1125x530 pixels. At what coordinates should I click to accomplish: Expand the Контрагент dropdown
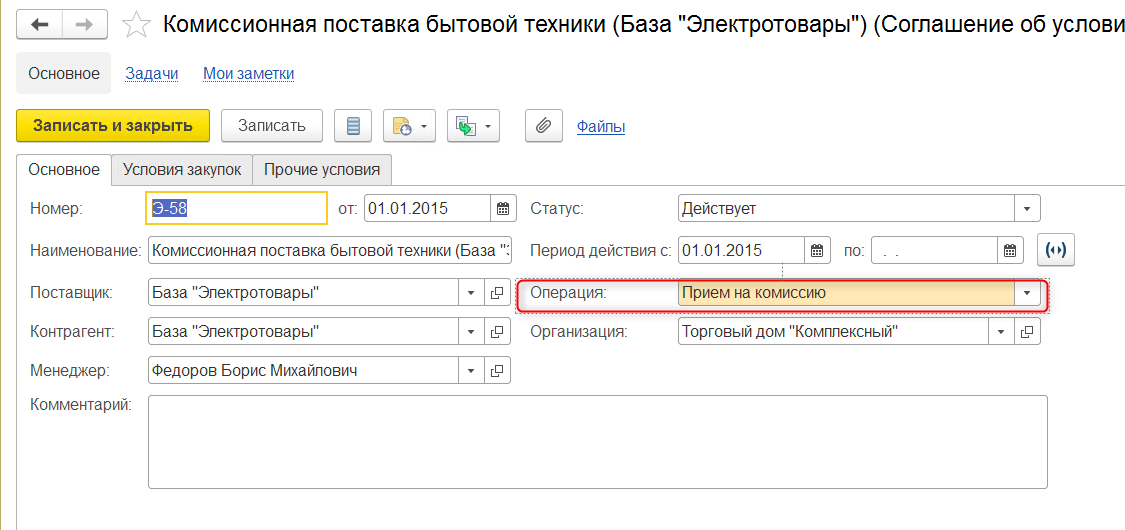point(471,332)
